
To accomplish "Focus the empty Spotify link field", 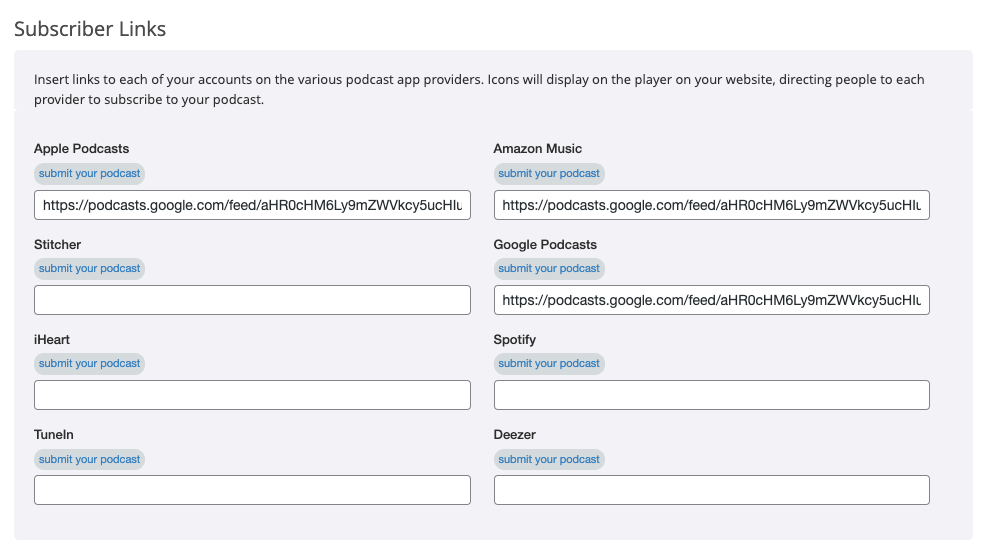I will tap(711, 395).
